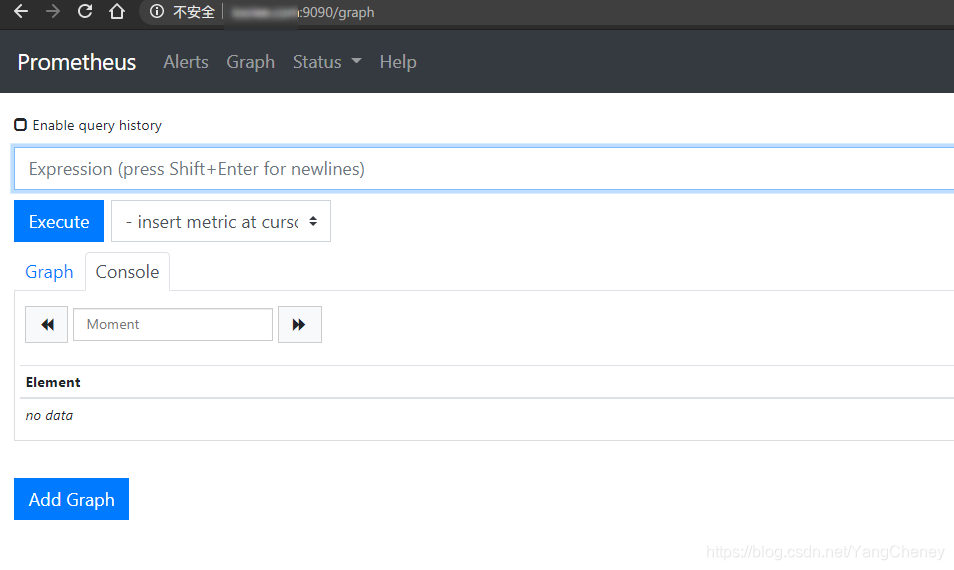
Task: Expand the Status menu in navbar
Action: 327,62
